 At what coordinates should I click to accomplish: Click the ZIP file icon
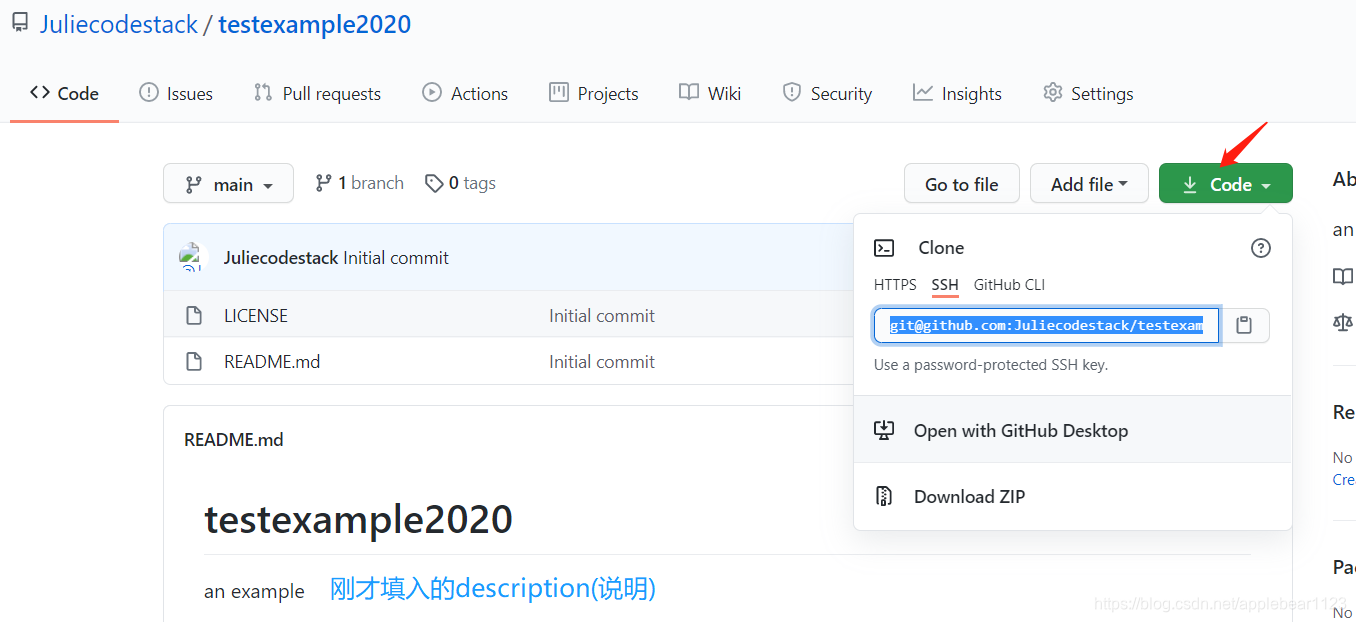click(x=883, y=496)
